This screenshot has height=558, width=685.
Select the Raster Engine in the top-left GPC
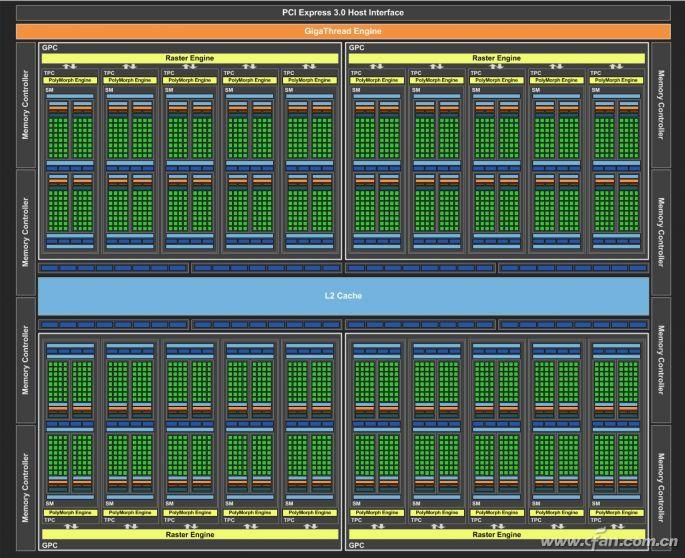pos(189,58)
